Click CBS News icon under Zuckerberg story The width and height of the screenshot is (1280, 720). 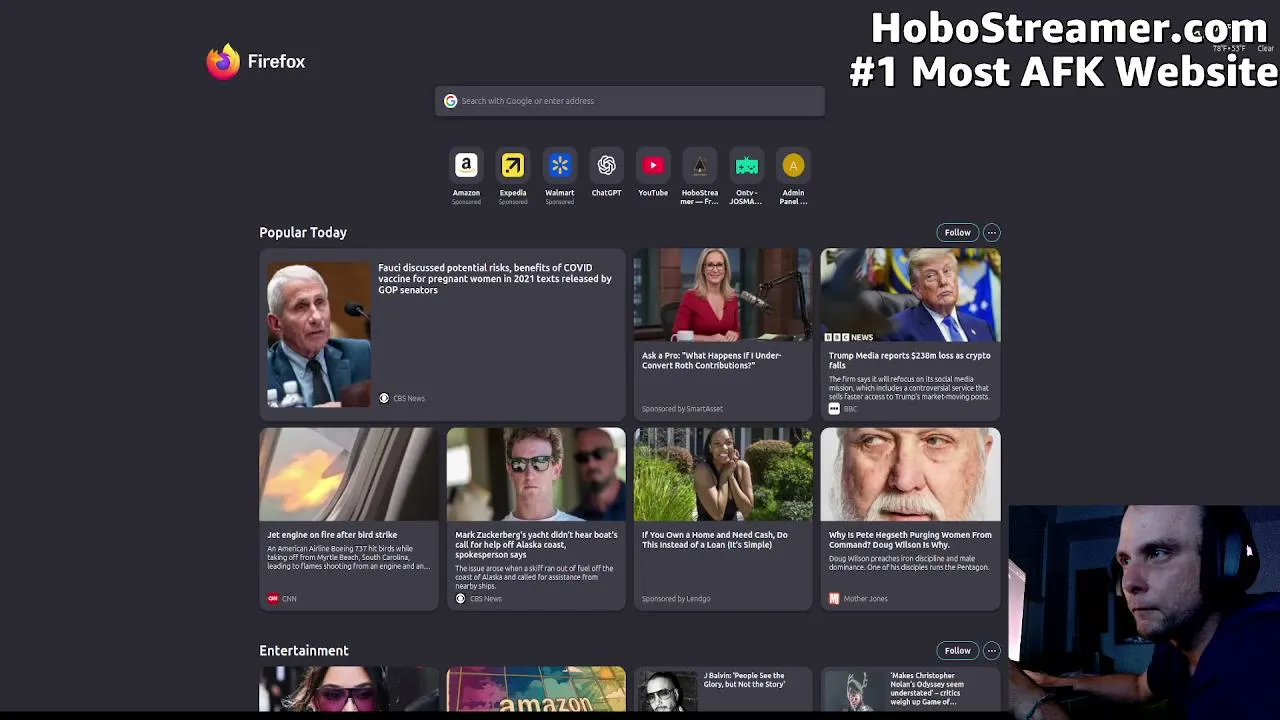coord(460,599)
